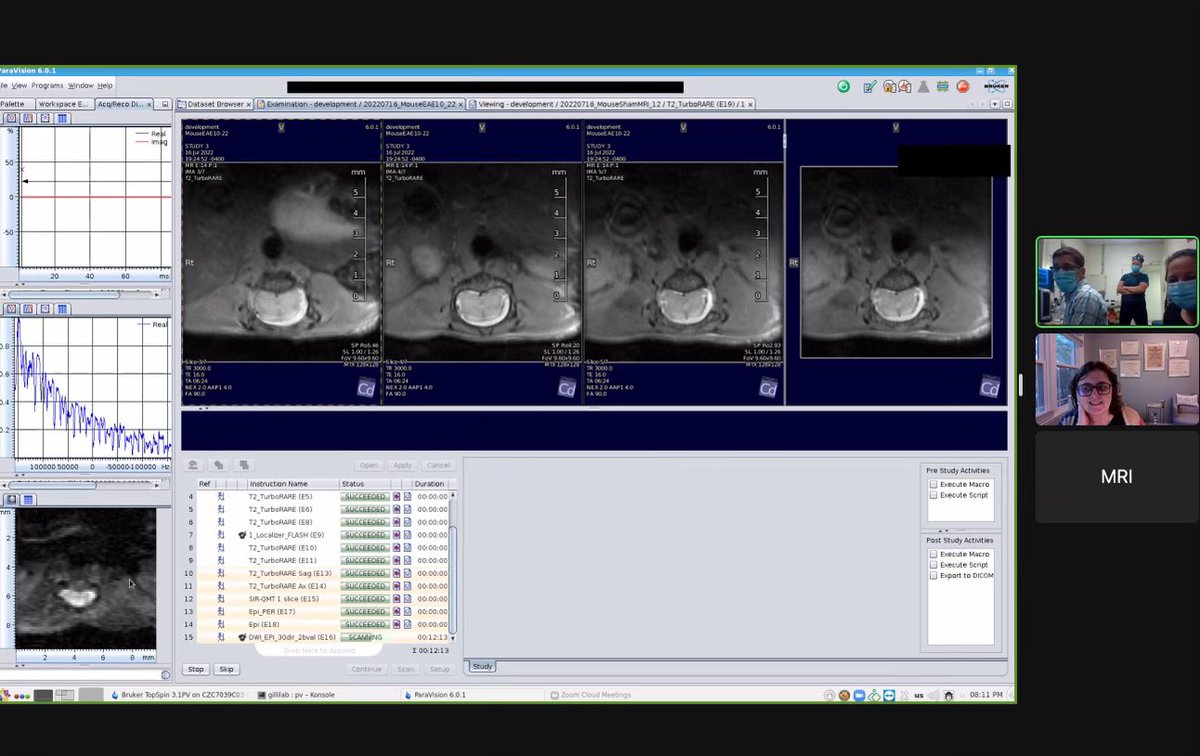Toggle Post Study Execute Macro checkbox
This screenshot has height=756, width=1200.
(x=934, y=554)
